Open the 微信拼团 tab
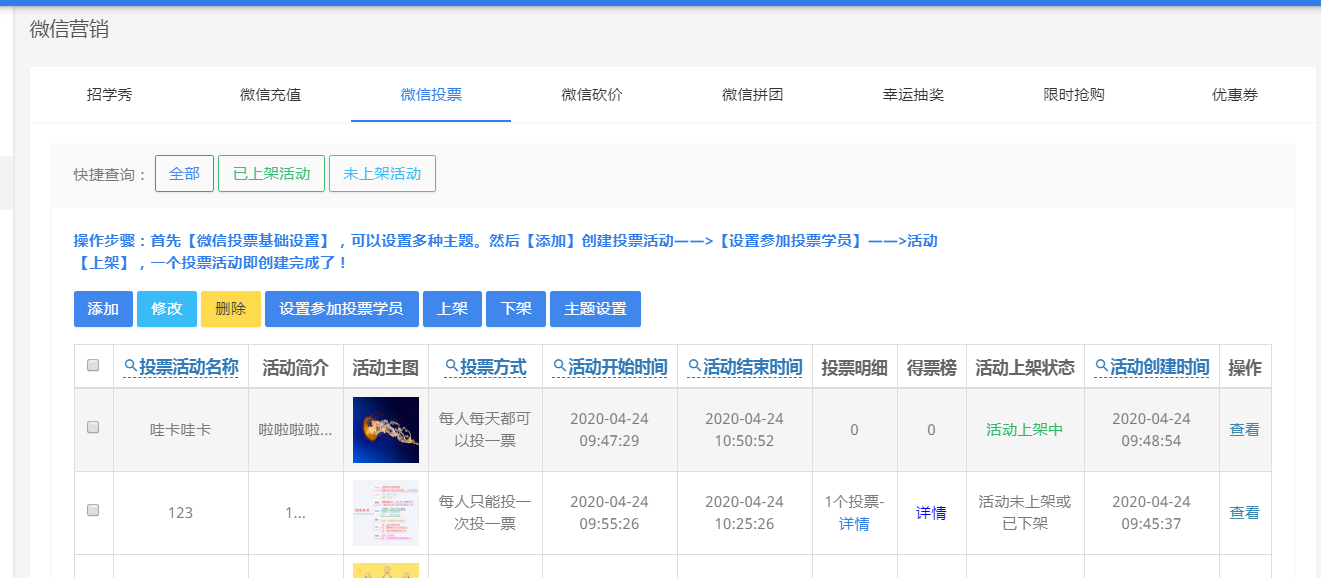Image resolution: width=1321 pixels, height=578 pixels. (x=752, y=95)
